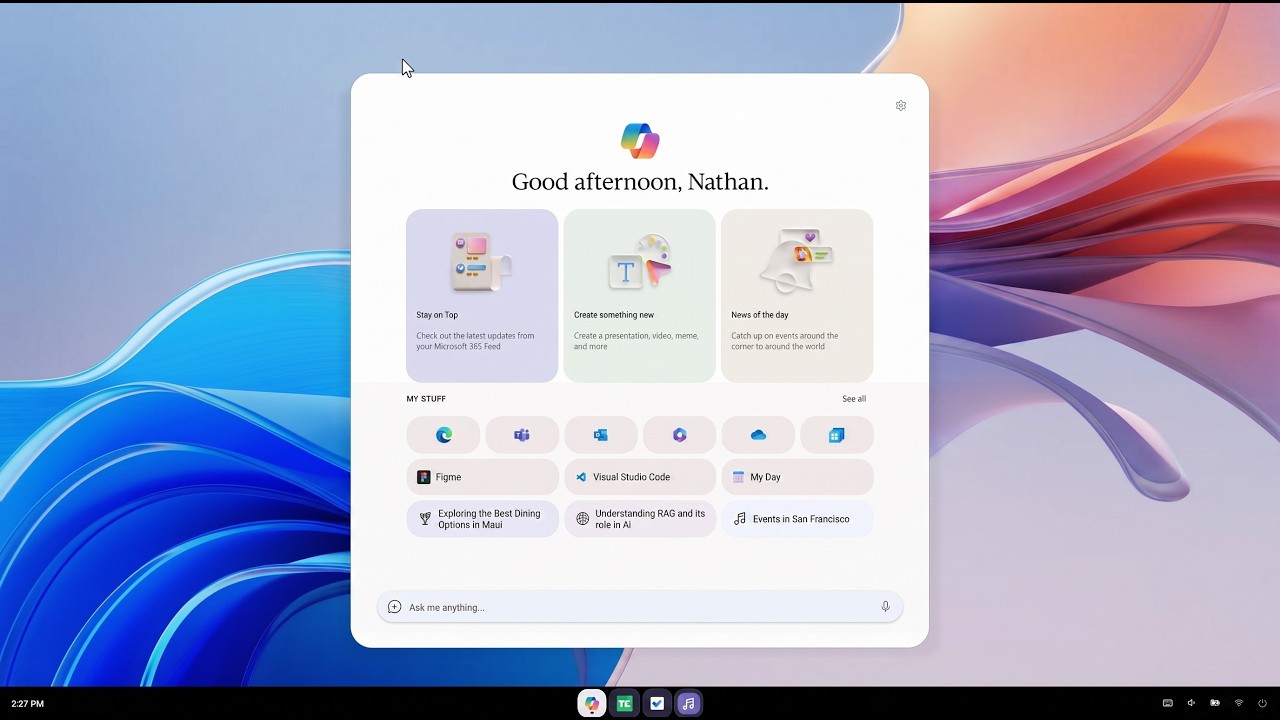The height and width of the screenshot is (720, 1280).
Task: Open Understanding RAG and its role in AI
Action: pyautogui.click(x=640, y=519)
